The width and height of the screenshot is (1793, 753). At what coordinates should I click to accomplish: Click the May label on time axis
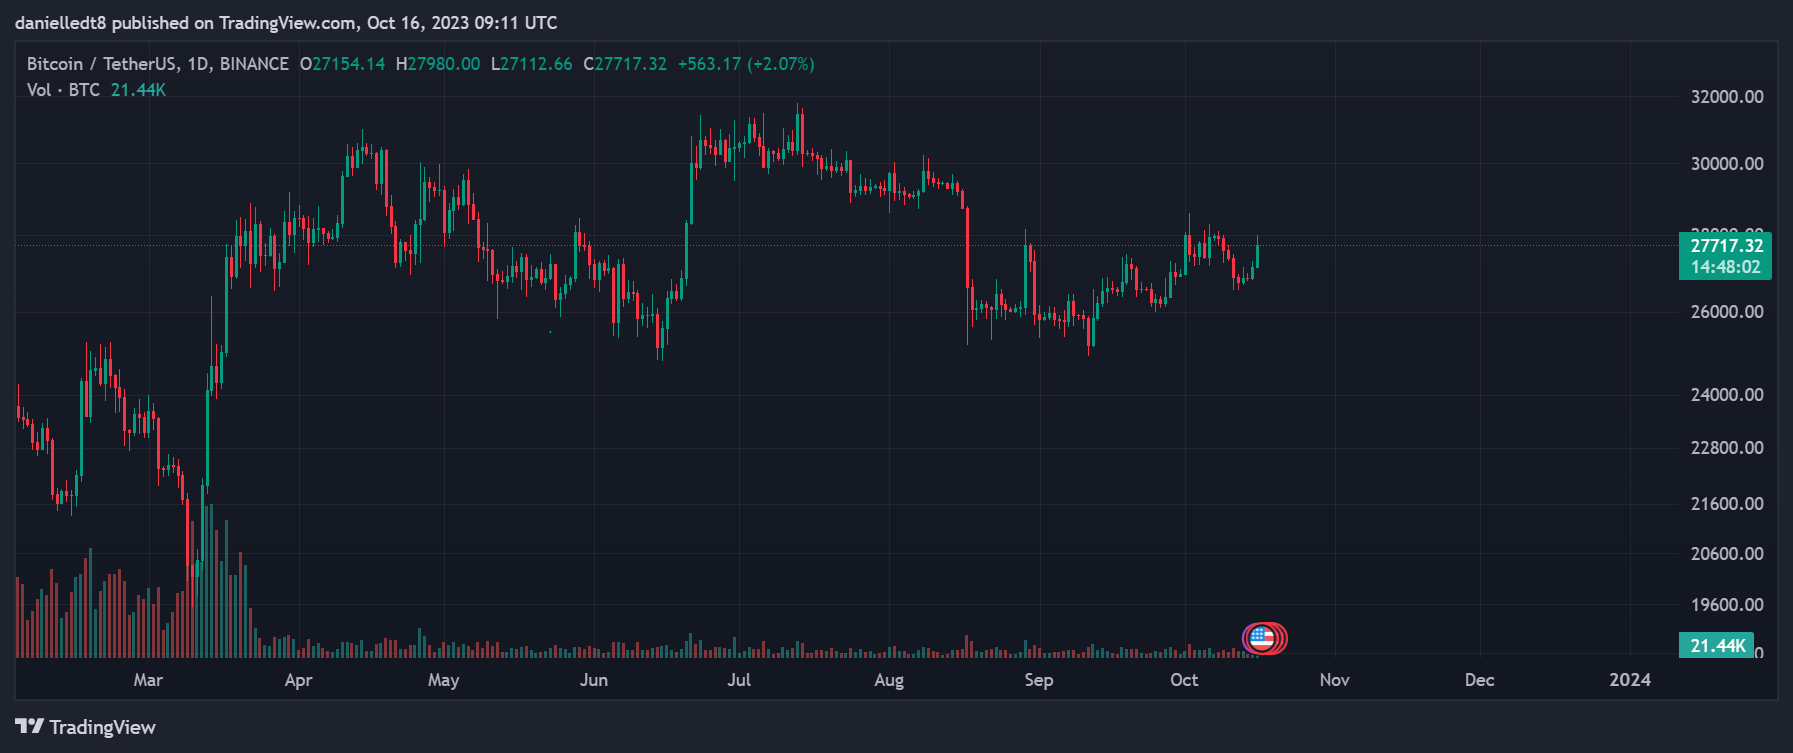[443, 680]
